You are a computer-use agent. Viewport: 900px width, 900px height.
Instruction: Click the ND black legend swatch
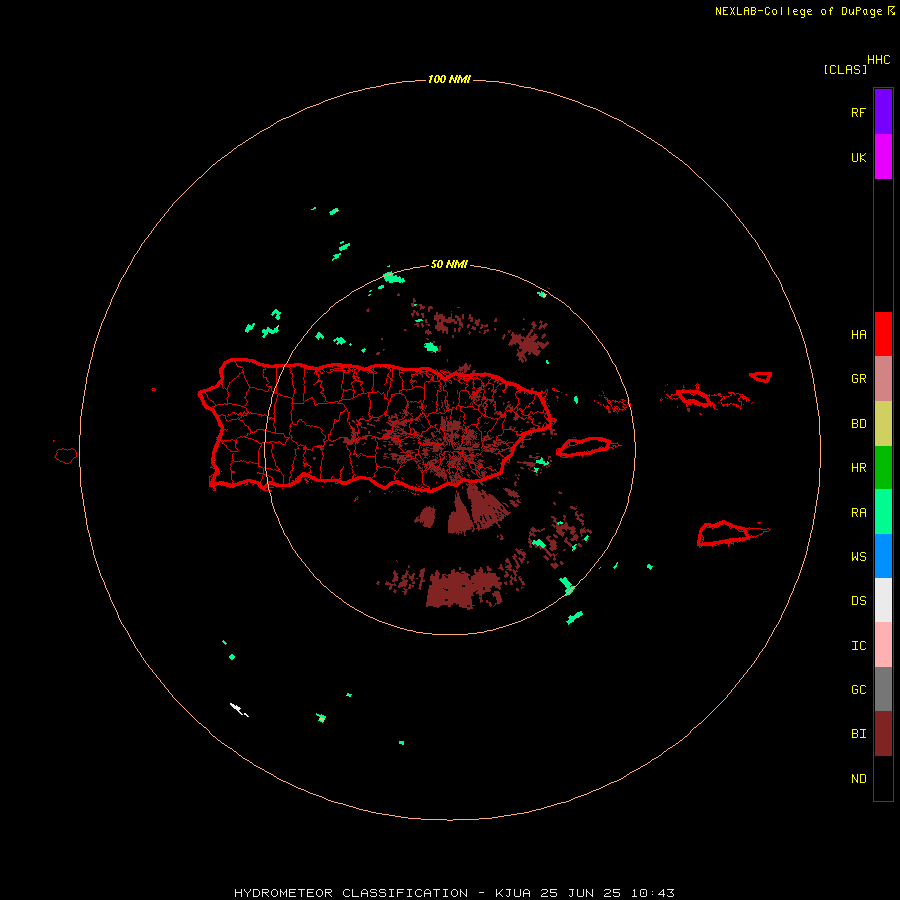pyautogui.click(x=883, y=778)
